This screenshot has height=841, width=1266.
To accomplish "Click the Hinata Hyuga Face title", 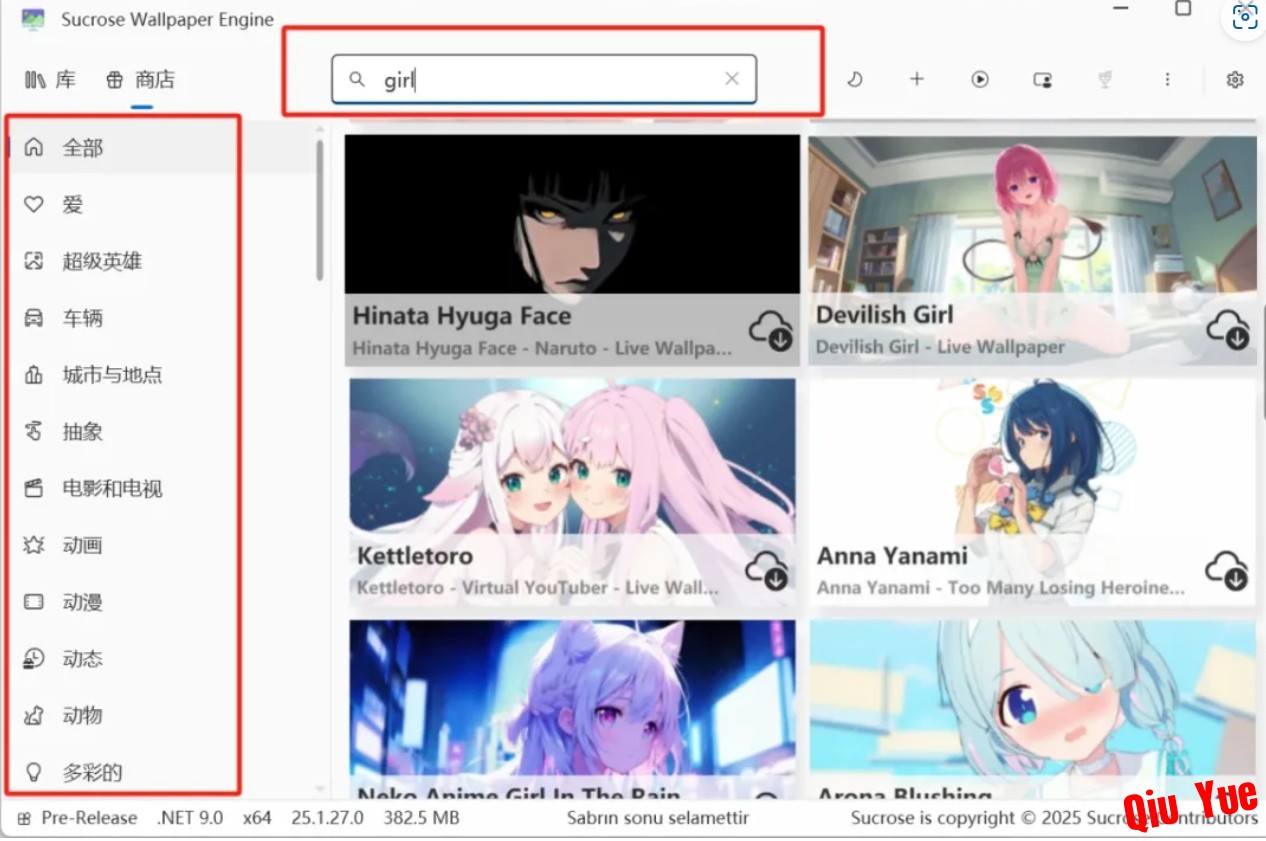I will (462, 316).
